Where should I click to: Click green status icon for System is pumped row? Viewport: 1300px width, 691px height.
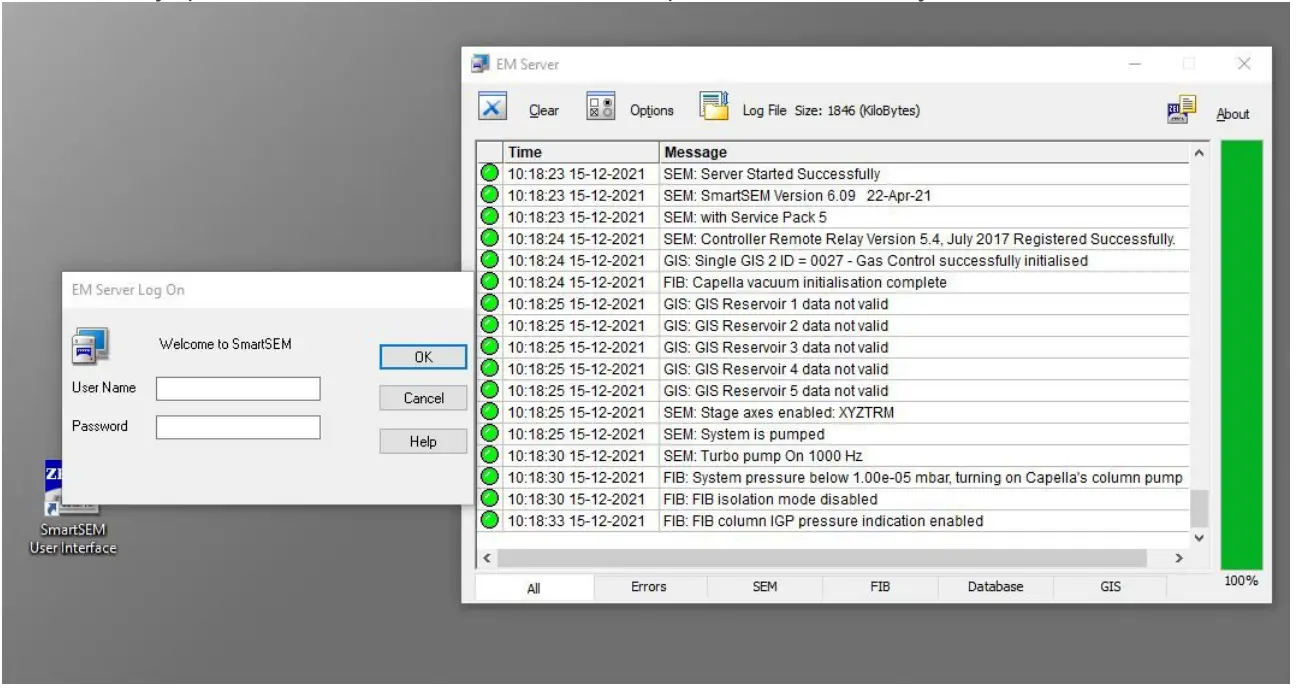489,434
